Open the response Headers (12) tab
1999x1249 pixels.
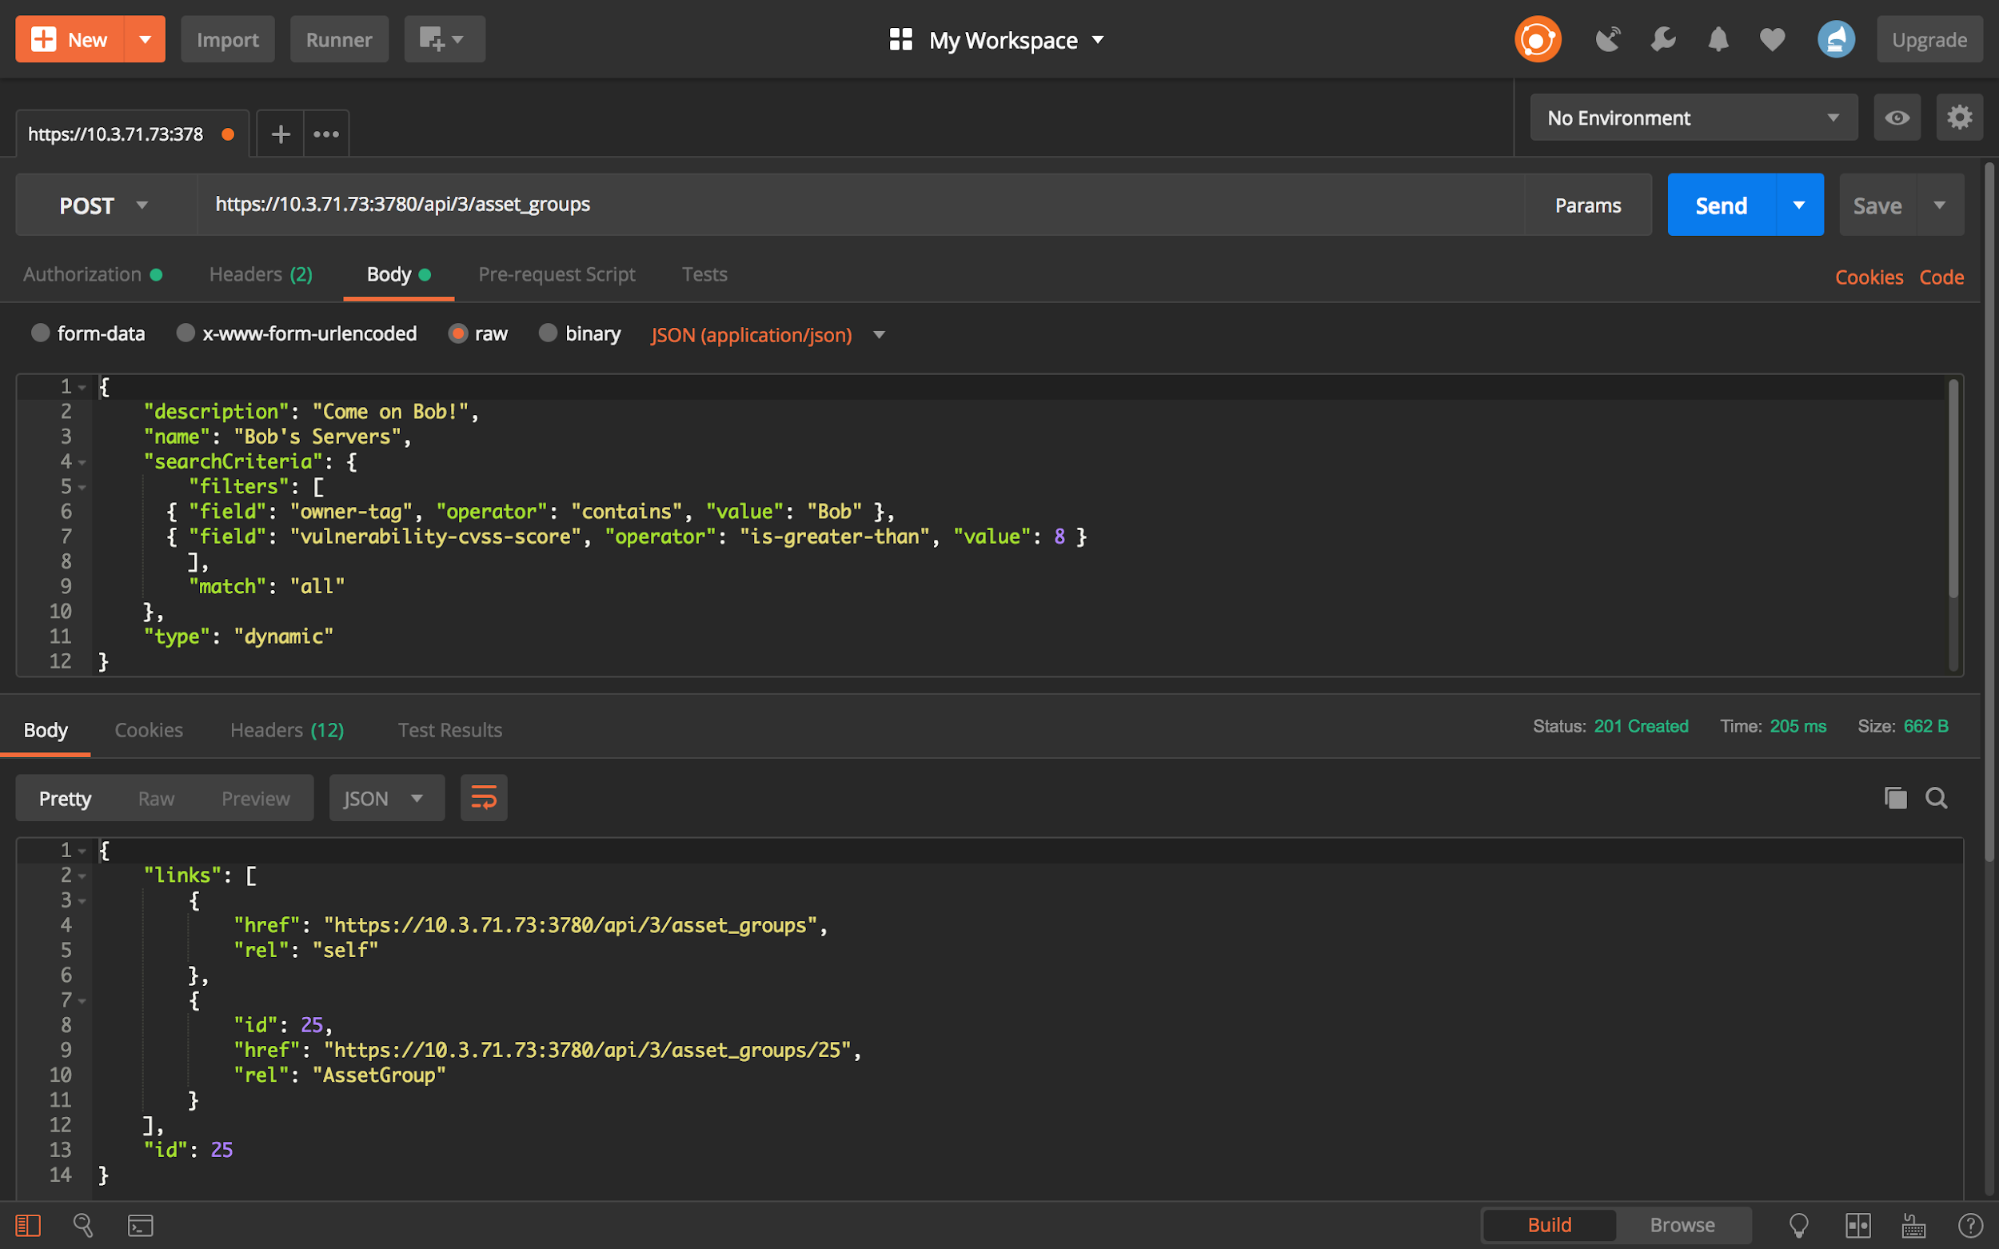tap(287, 730)
